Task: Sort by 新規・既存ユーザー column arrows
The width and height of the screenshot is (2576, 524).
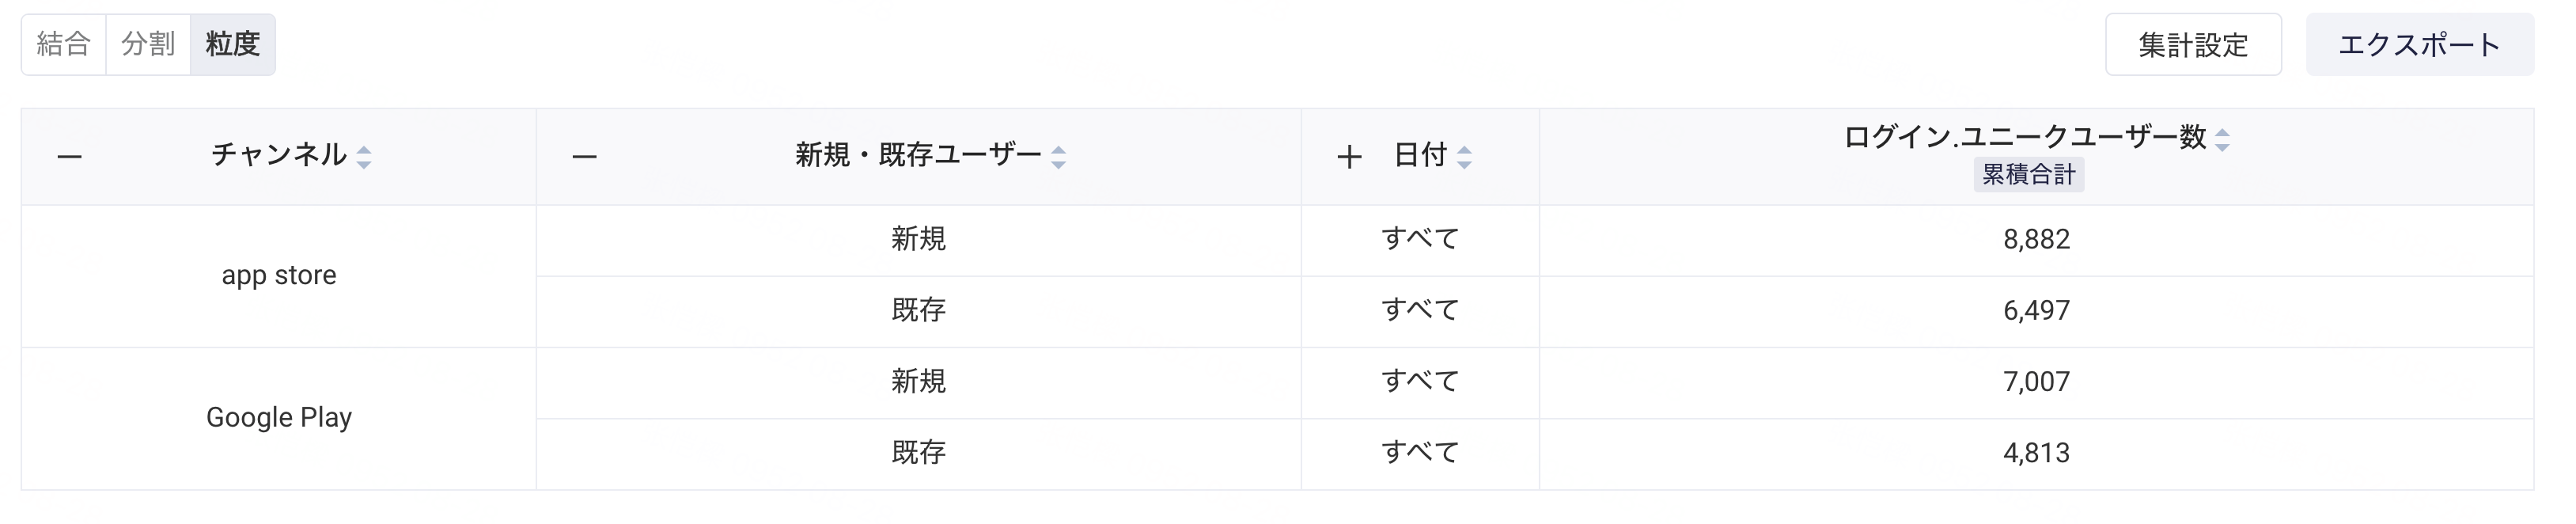Action: 1058,157
